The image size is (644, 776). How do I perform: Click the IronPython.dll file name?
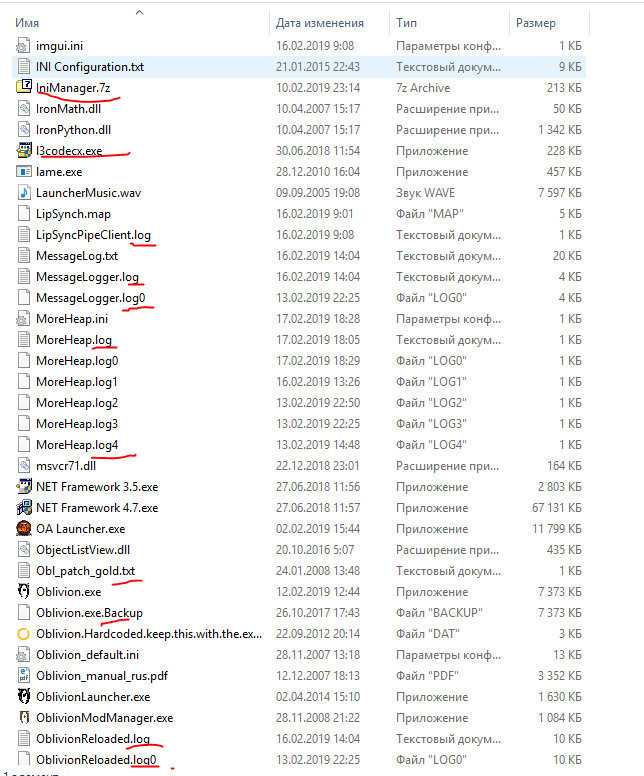[74, 129]
